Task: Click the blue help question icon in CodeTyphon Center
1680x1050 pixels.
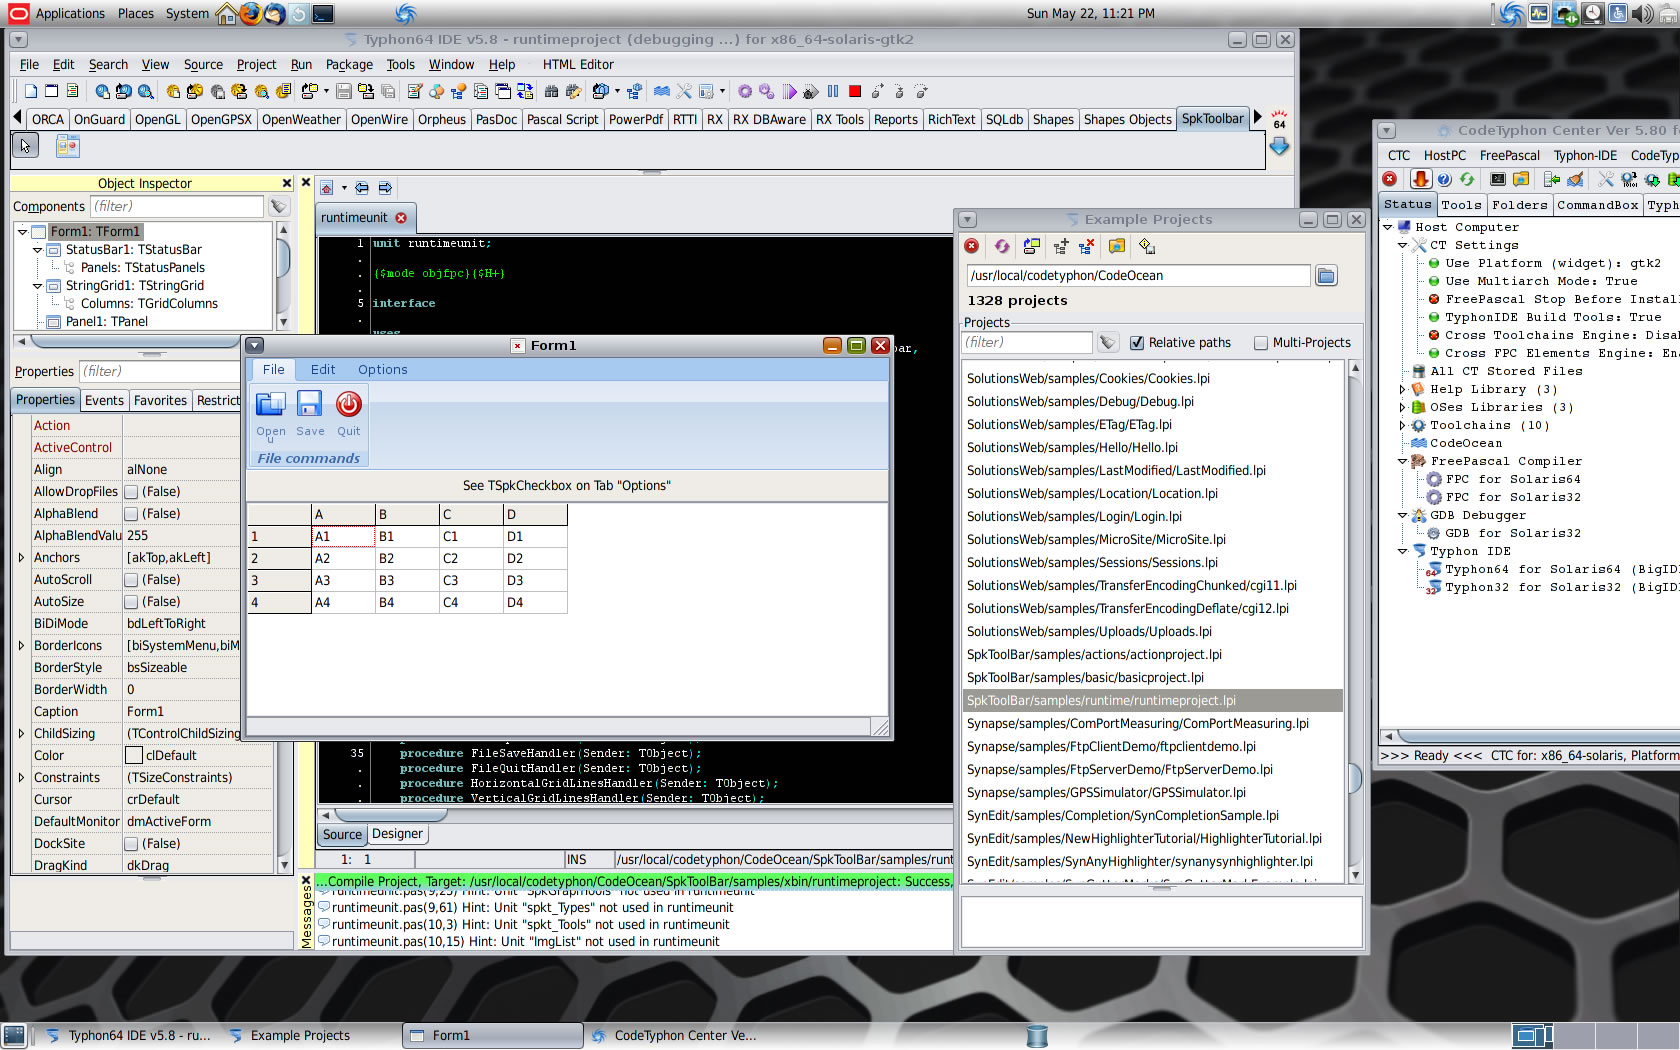Action: (1444, 179)
